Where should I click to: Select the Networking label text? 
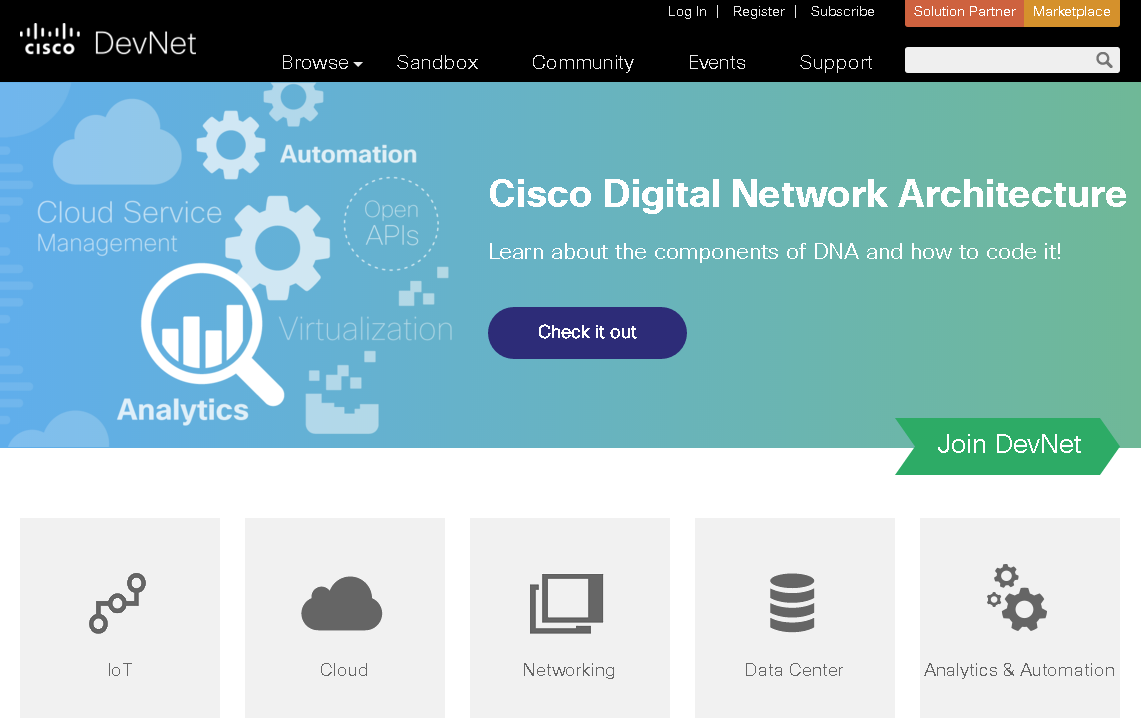(568, 670)
